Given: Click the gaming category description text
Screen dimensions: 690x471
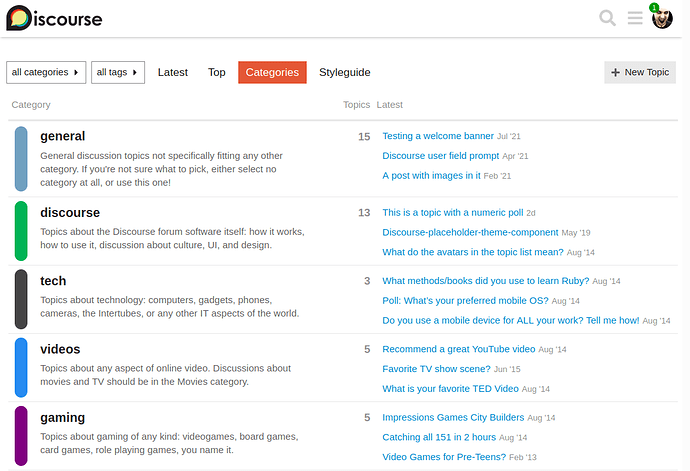Looking at the screenshot, I should (x=169, y=443).
